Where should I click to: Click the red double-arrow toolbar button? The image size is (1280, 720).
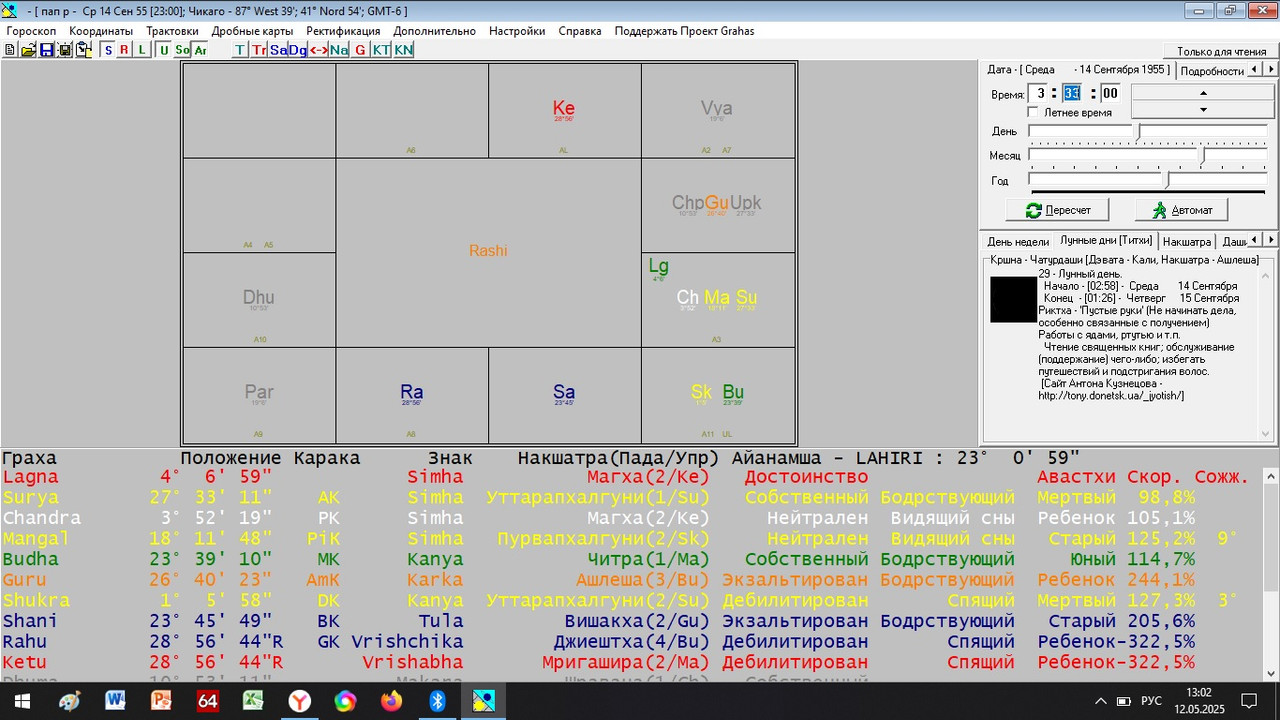pos(319,50)
